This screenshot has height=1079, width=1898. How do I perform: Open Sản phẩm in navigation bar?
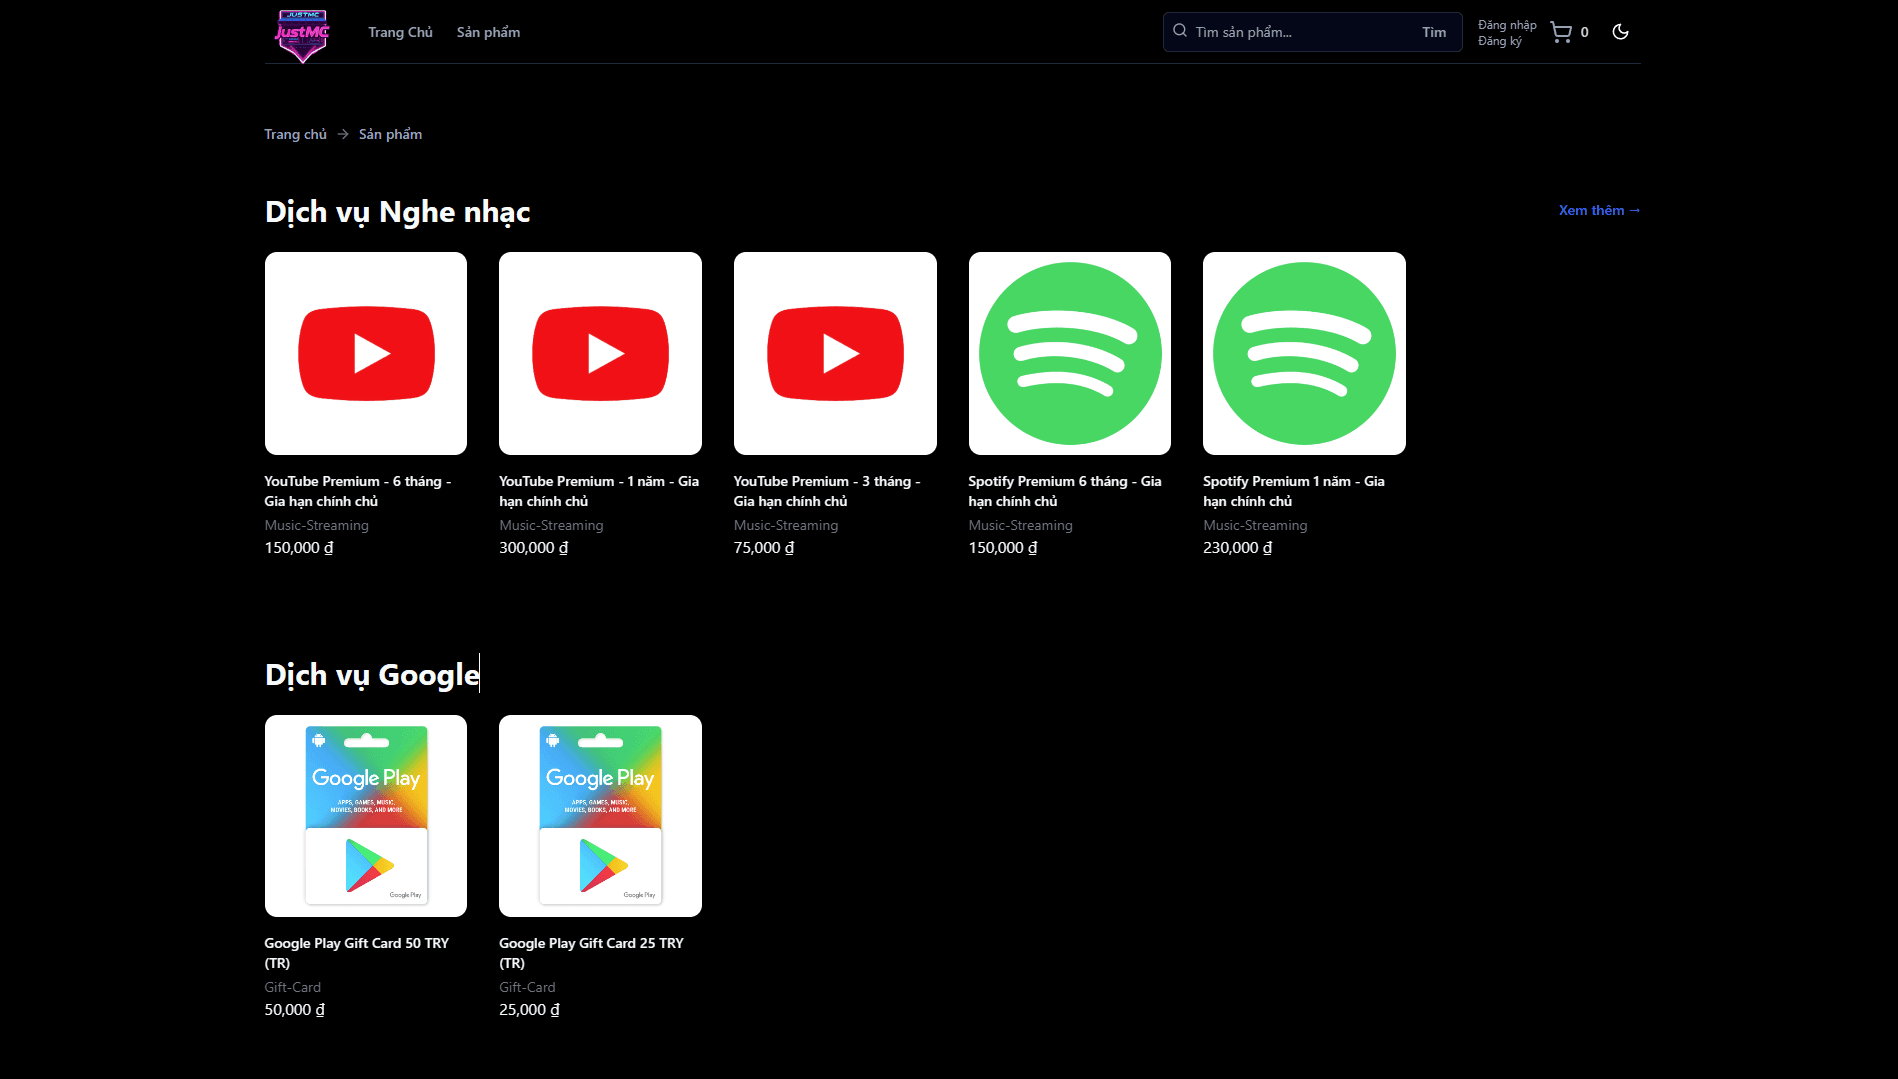pyautogui.click(x=488, y=32)
